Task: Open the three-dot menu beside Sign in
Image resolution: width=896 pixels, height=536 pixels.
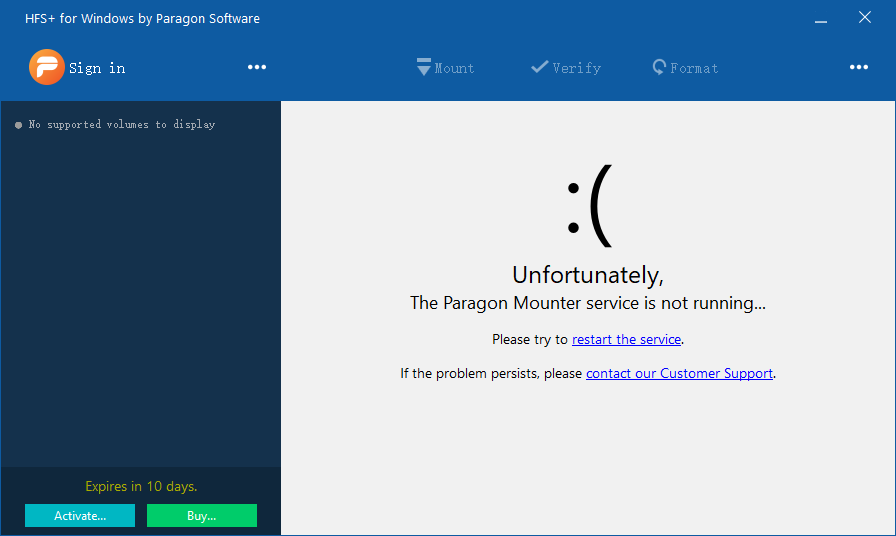Action: pyautogui.click(x=257, y=67)
